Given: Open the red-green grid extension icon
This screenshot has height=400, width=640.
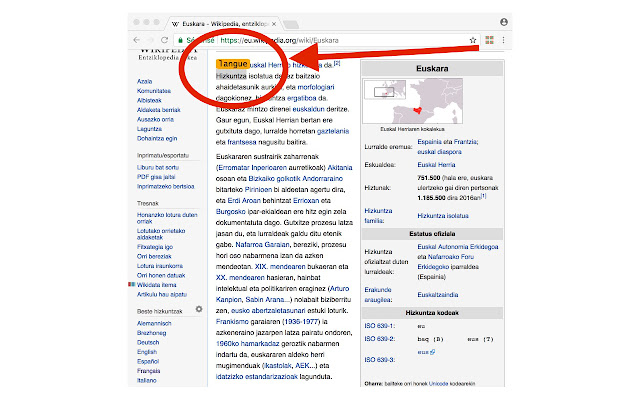Looking at the screenshot, I should tap(489, 40).
